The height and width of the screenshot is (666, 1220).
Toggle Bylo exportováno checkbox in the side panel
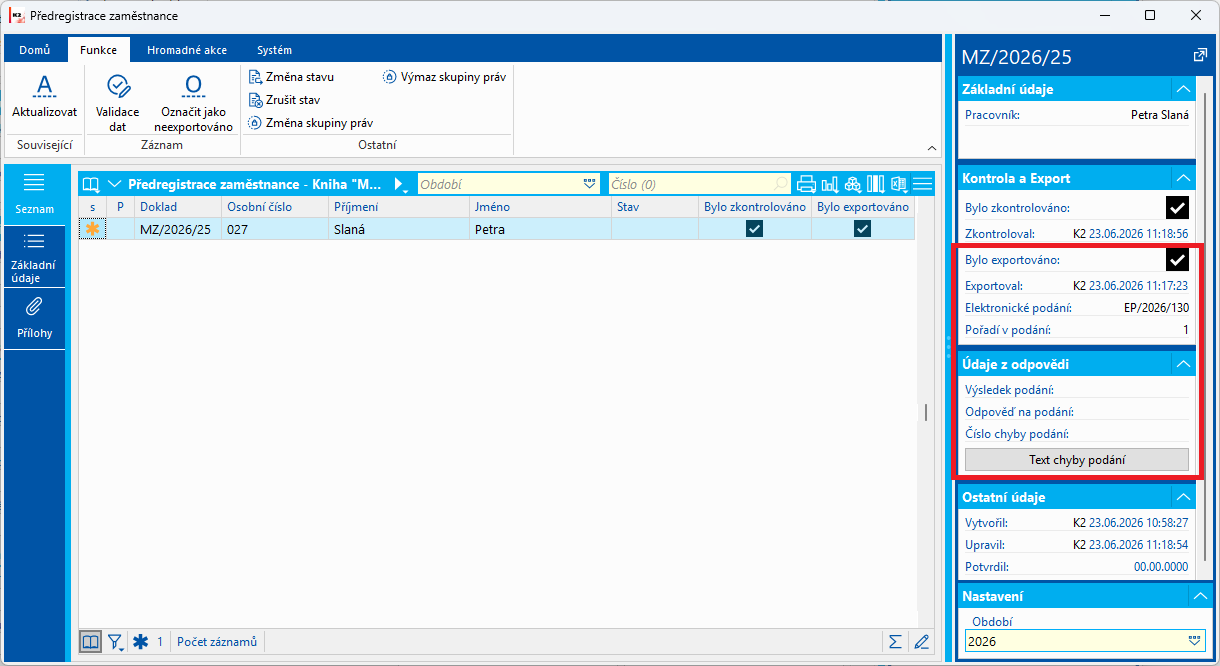[x=1178, y=260]
